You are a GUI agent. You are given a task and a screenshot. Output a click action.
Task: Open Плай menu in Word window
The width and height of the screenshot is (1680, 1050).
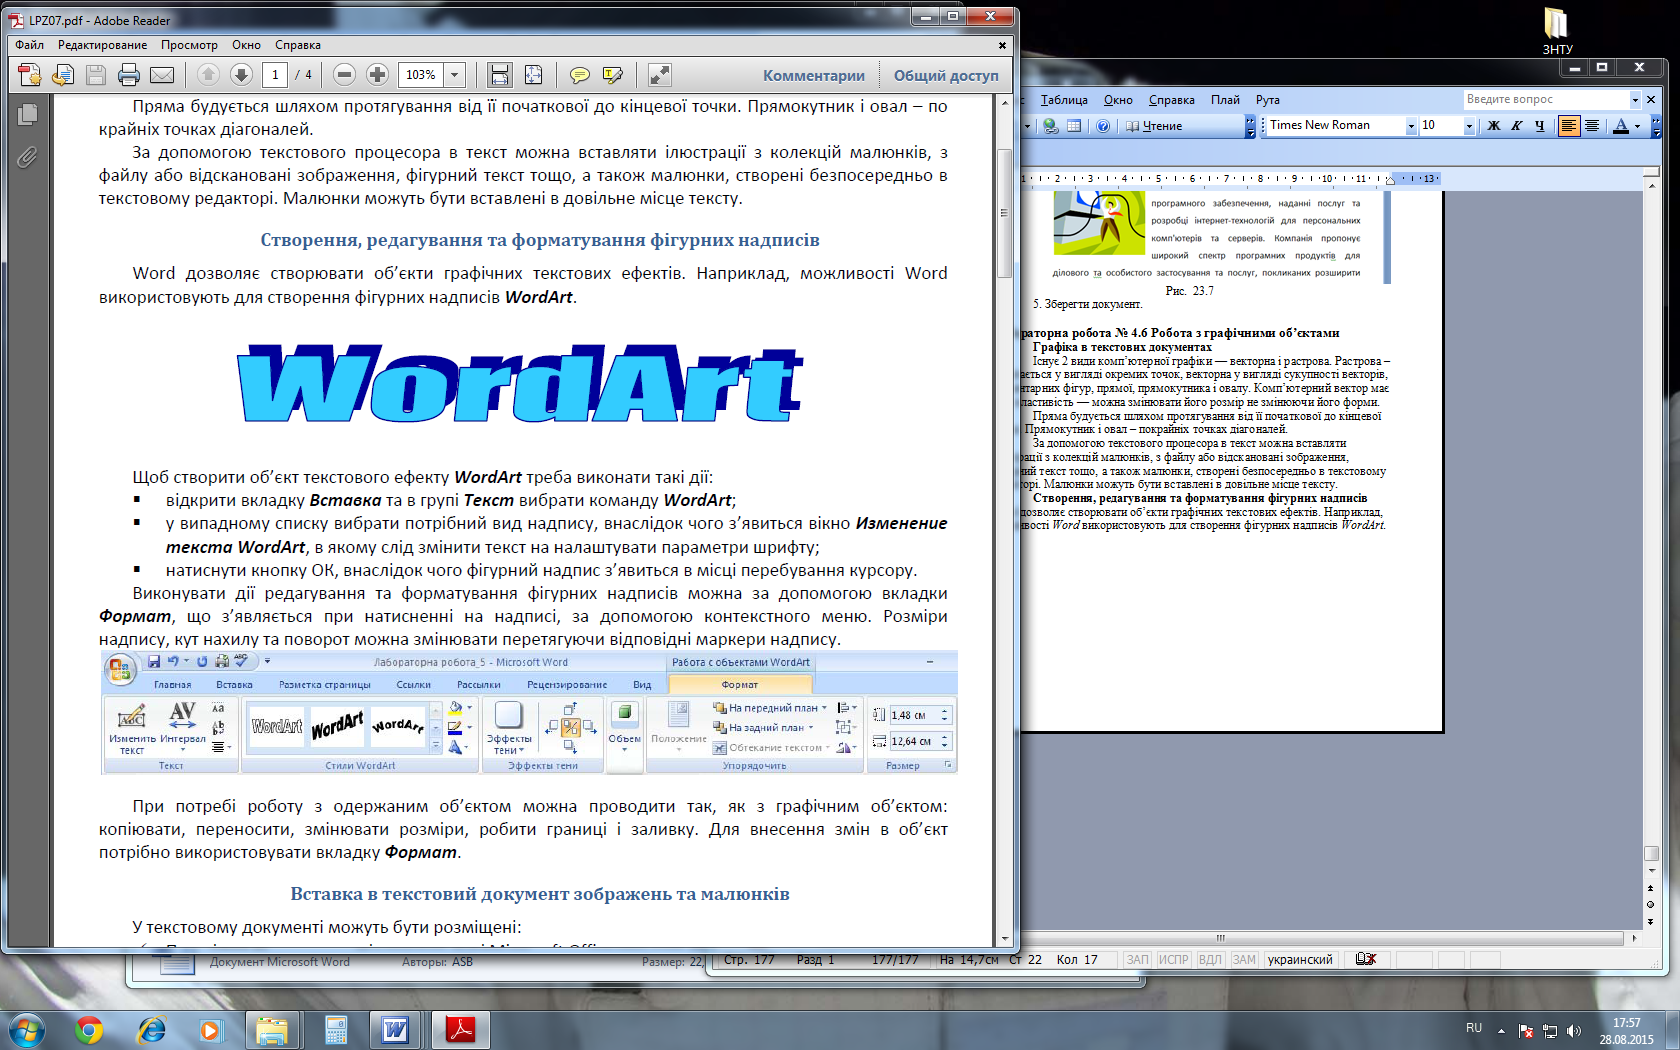pos(1225,100)
